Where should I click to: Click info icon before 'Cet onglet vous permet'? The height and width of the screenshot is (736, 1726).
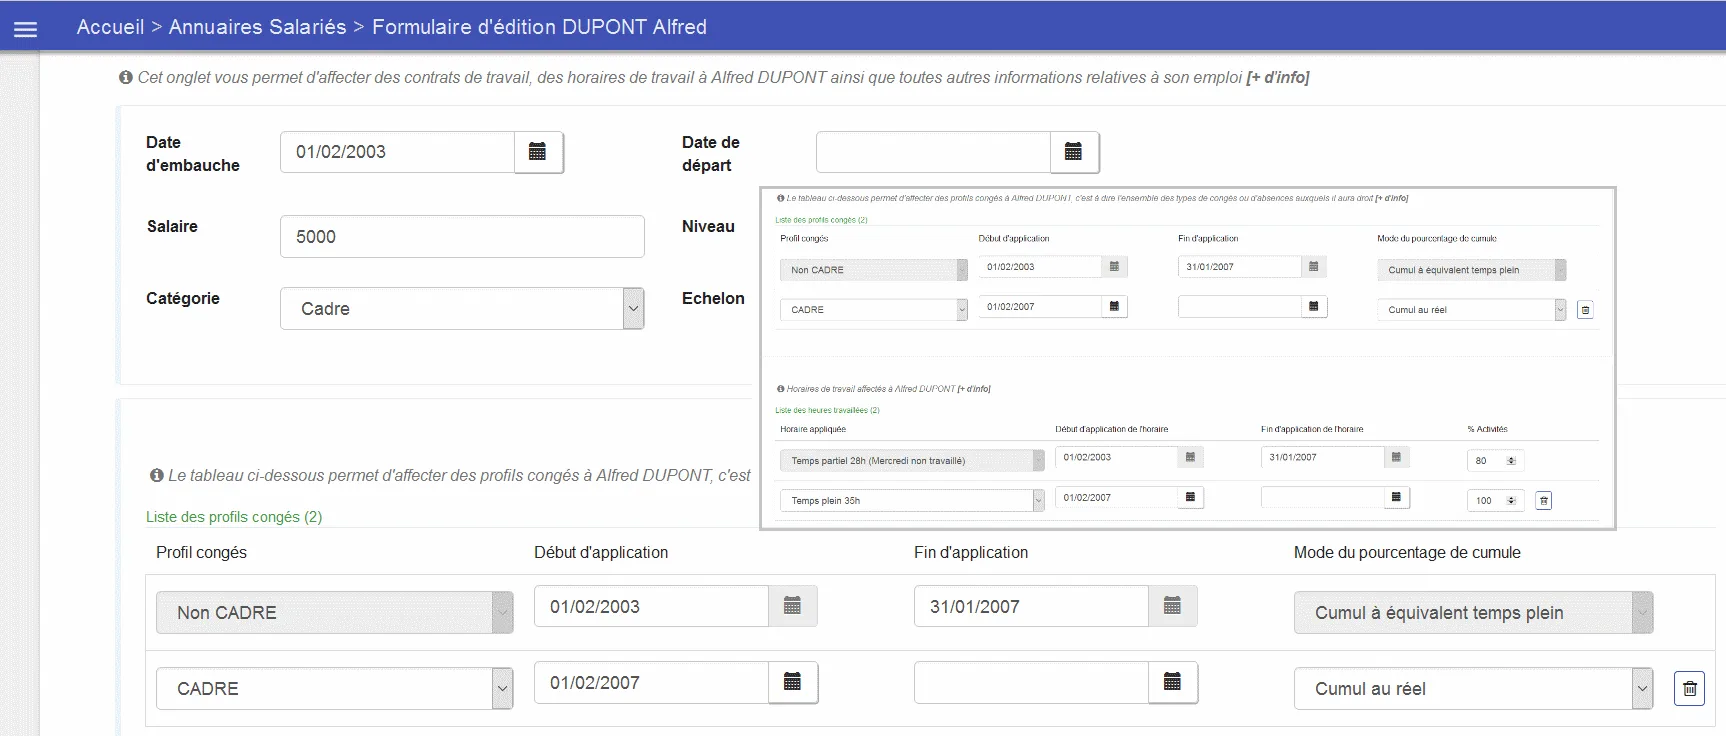126,77
